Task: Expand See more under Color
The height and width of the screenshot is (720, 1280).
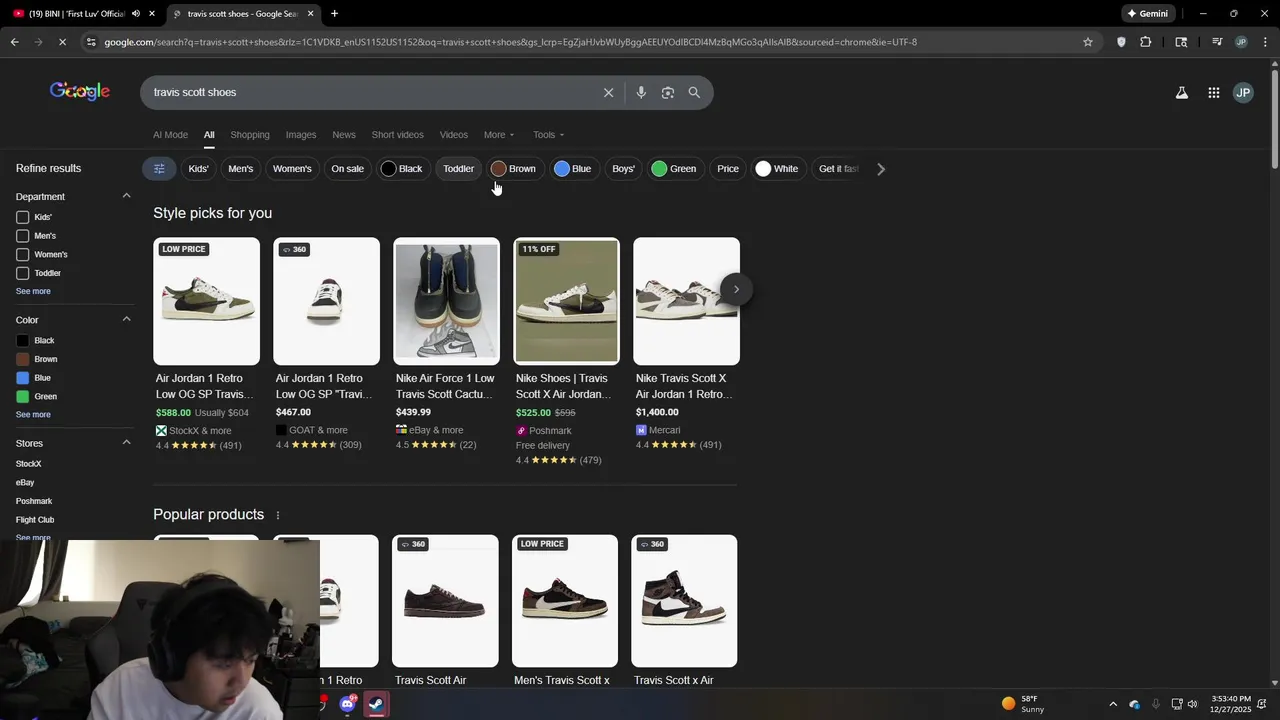Action: [33, 414]
